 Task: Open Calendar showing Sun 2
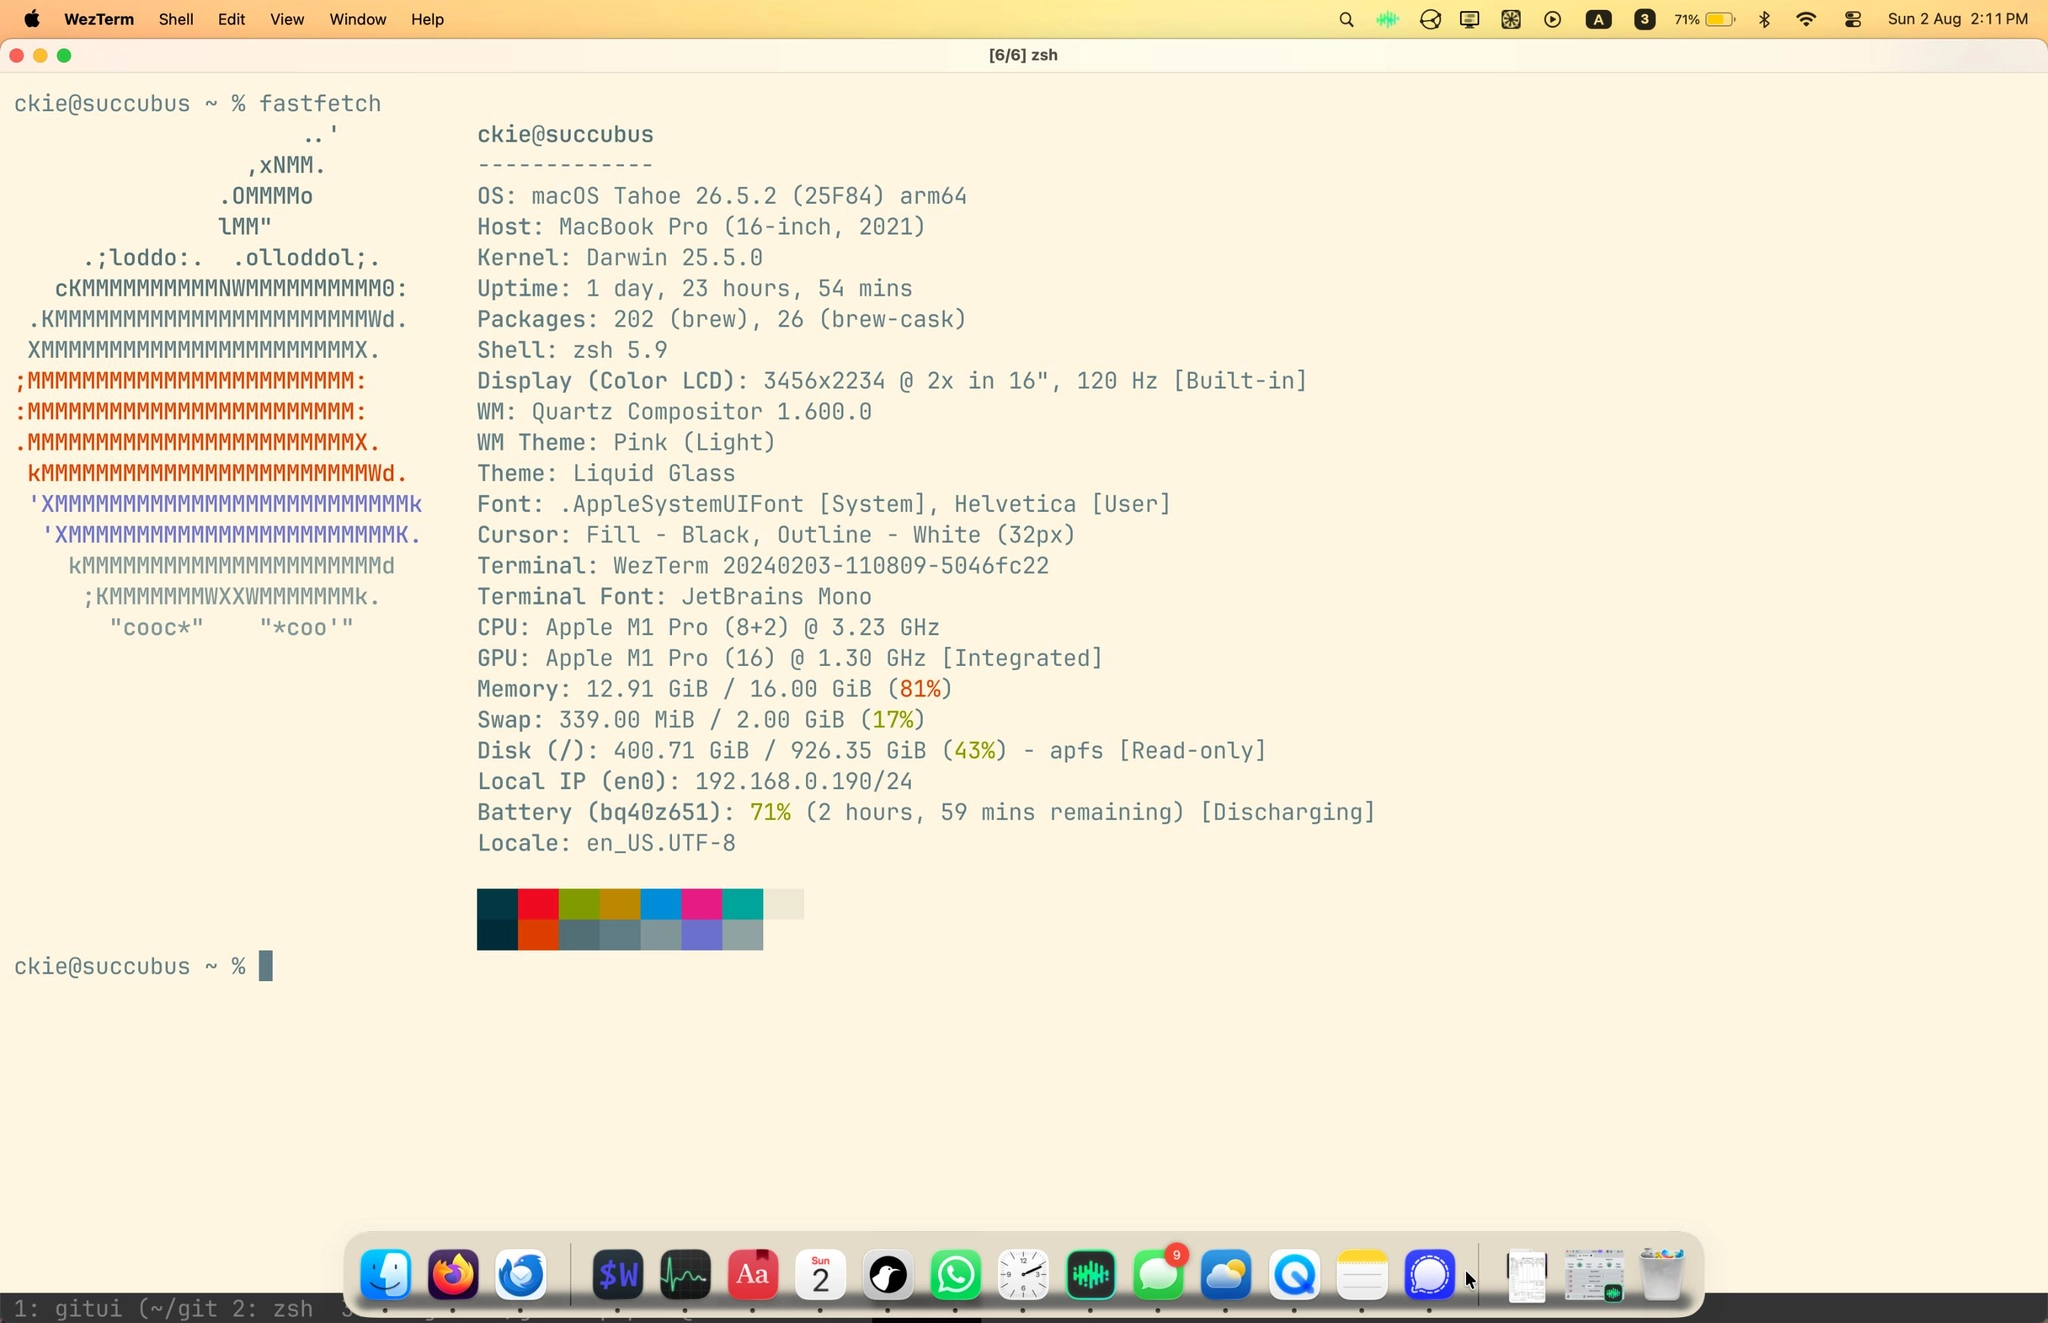[x=821, y=1275]
